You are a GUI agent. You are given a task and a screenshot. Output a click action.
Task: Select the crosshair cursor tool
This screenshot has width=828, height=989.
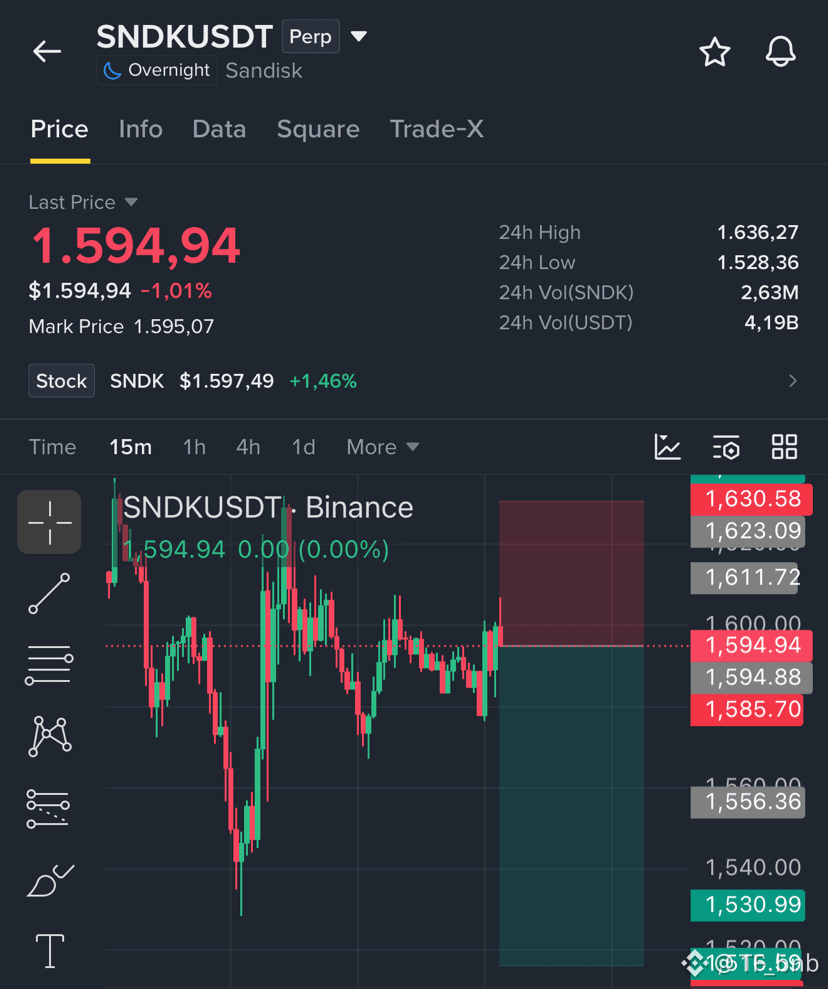[49, 522]
